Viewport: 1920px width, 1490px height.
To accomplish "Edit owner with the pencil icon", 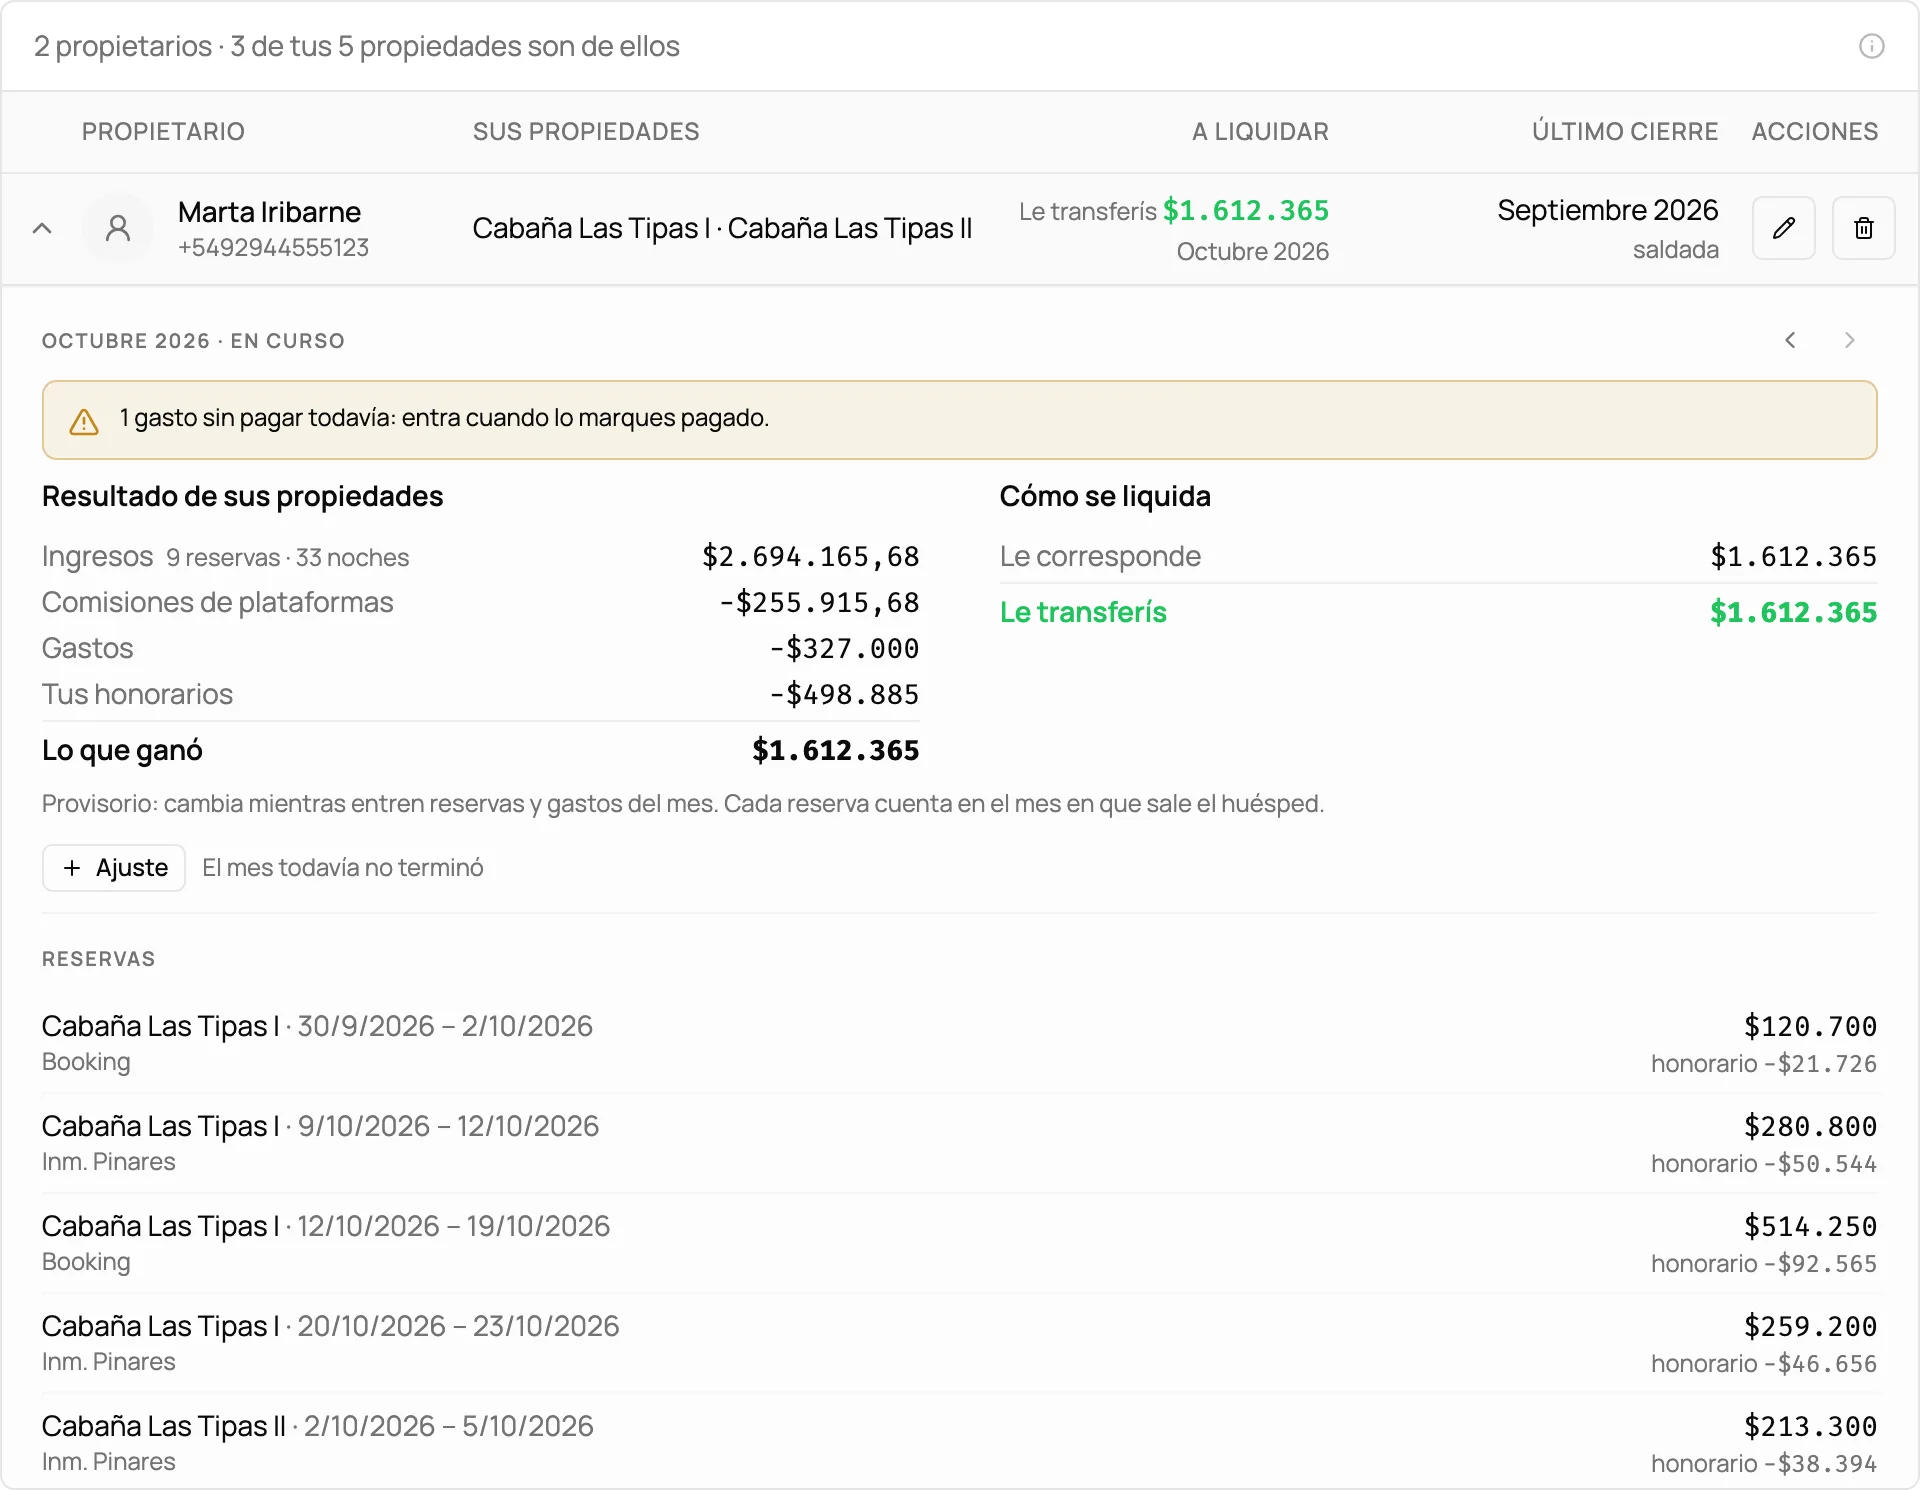I will (1783, 229).
